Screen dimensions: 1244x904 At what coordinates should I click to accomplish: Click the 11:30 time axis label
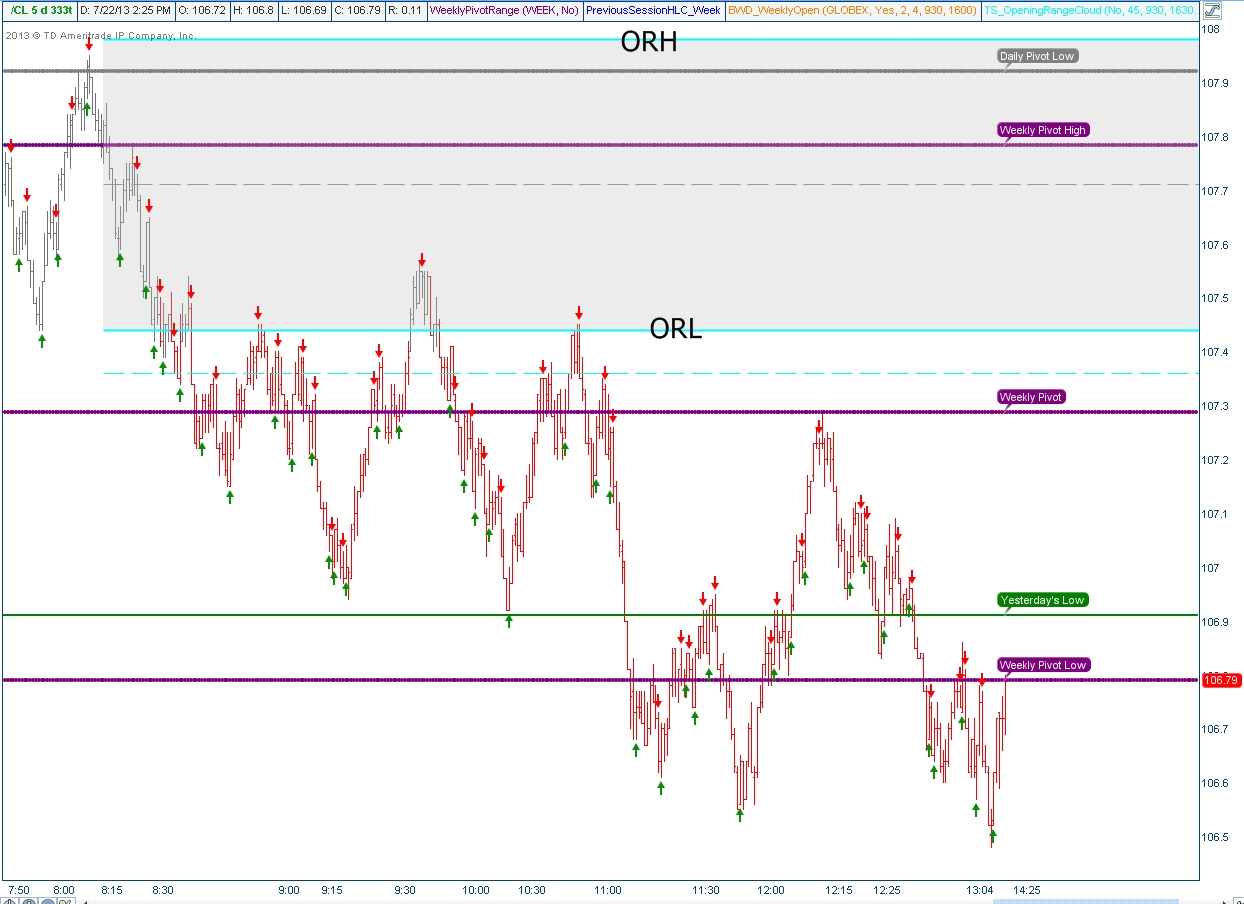pos(706,890)
